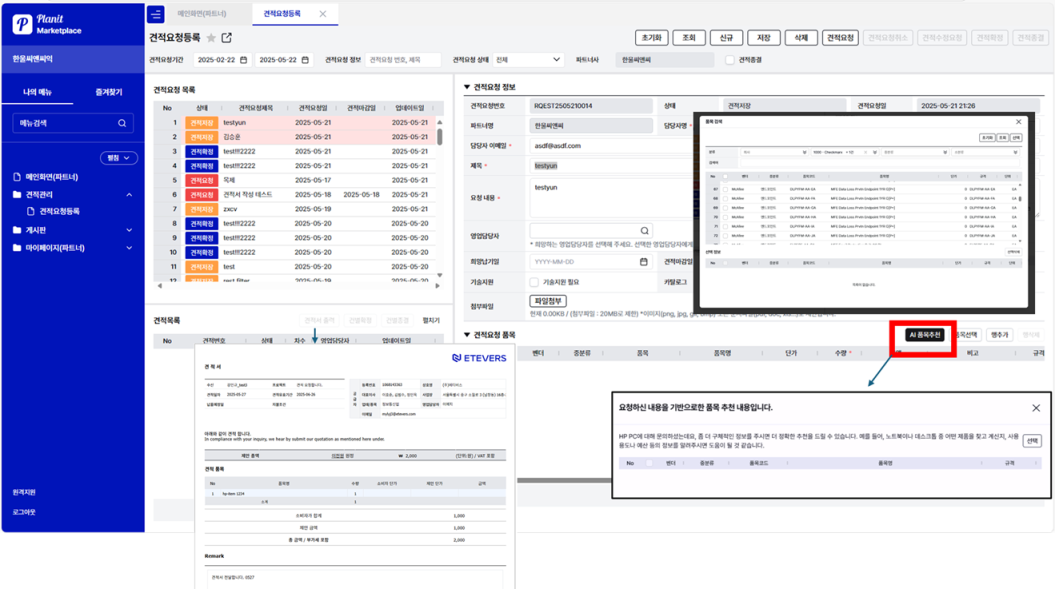1055x589 pixels.
Task: Open page in new window icon
Action: [227, 38]
